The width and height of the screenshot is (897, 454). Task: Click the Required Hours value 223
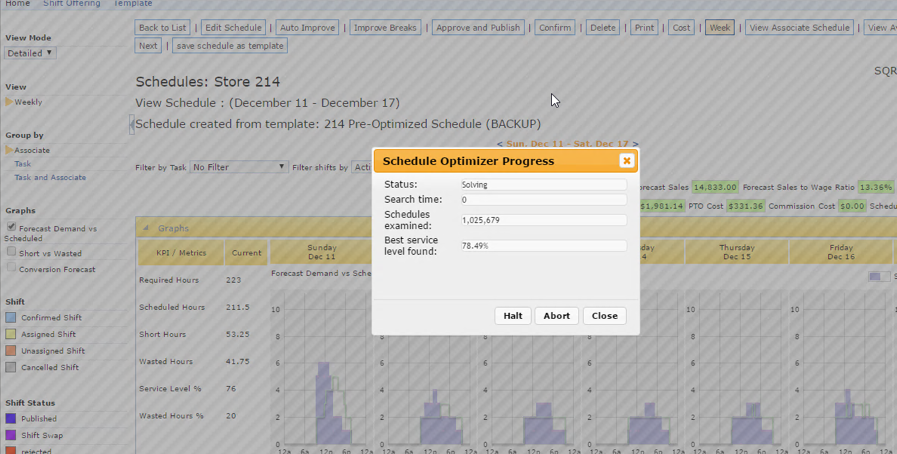tap(233, 280)
